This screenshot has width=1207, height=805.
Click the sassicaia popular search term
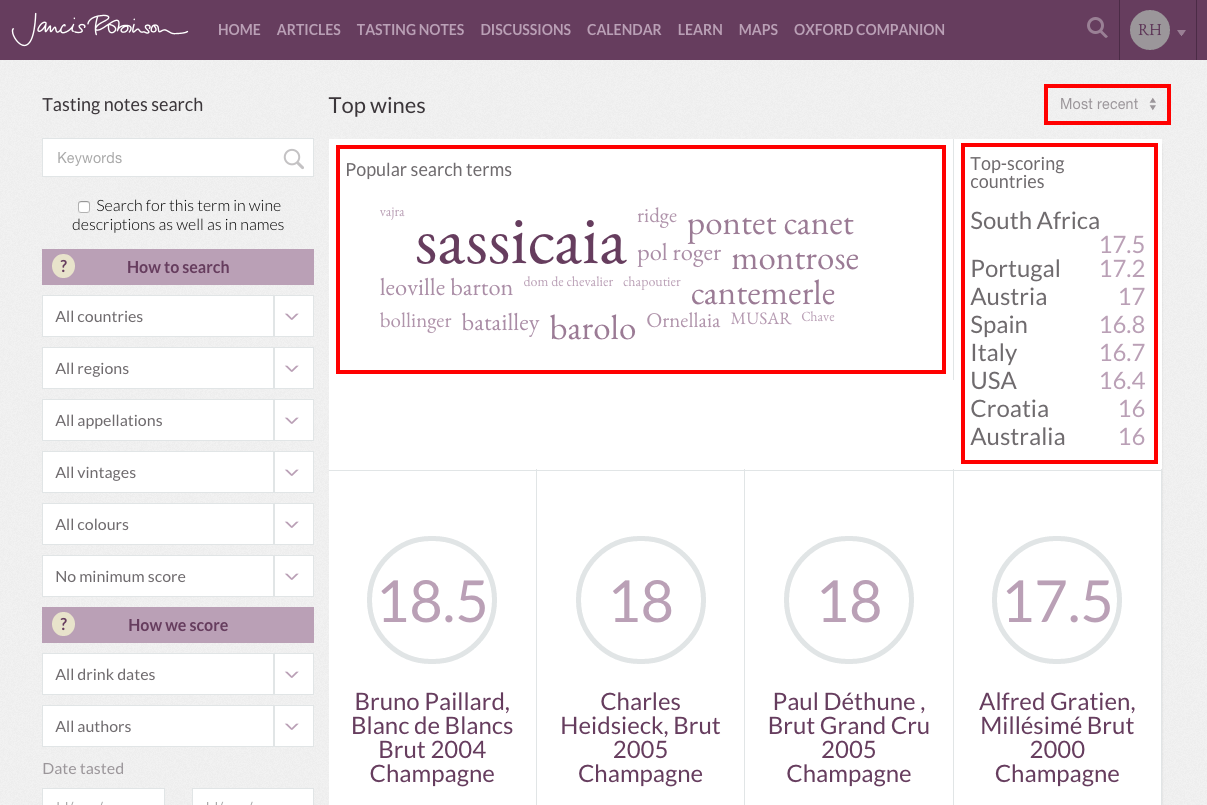tap(520, 244)
